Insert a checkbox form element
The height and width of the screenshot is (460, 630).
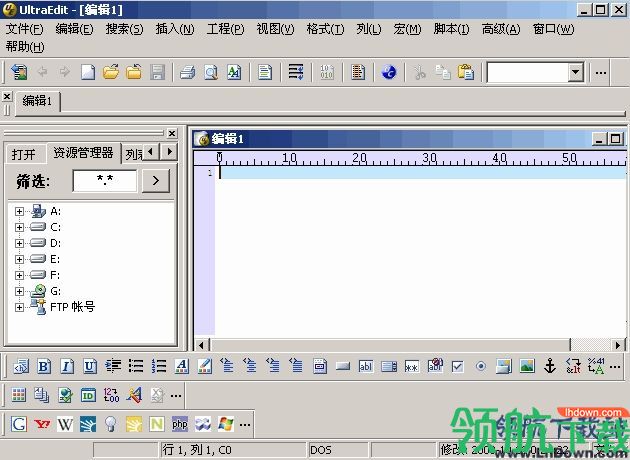click(458, 366)
